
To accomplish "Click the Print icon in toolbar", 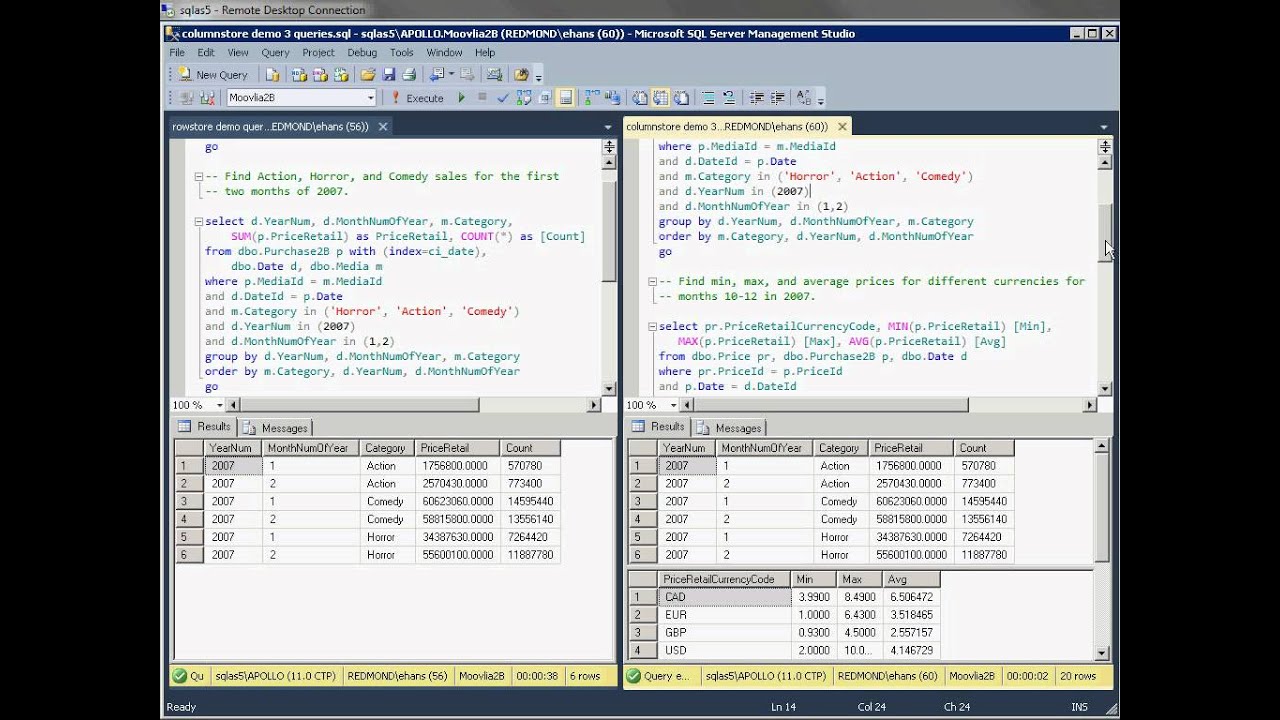I will coord(409,75).
